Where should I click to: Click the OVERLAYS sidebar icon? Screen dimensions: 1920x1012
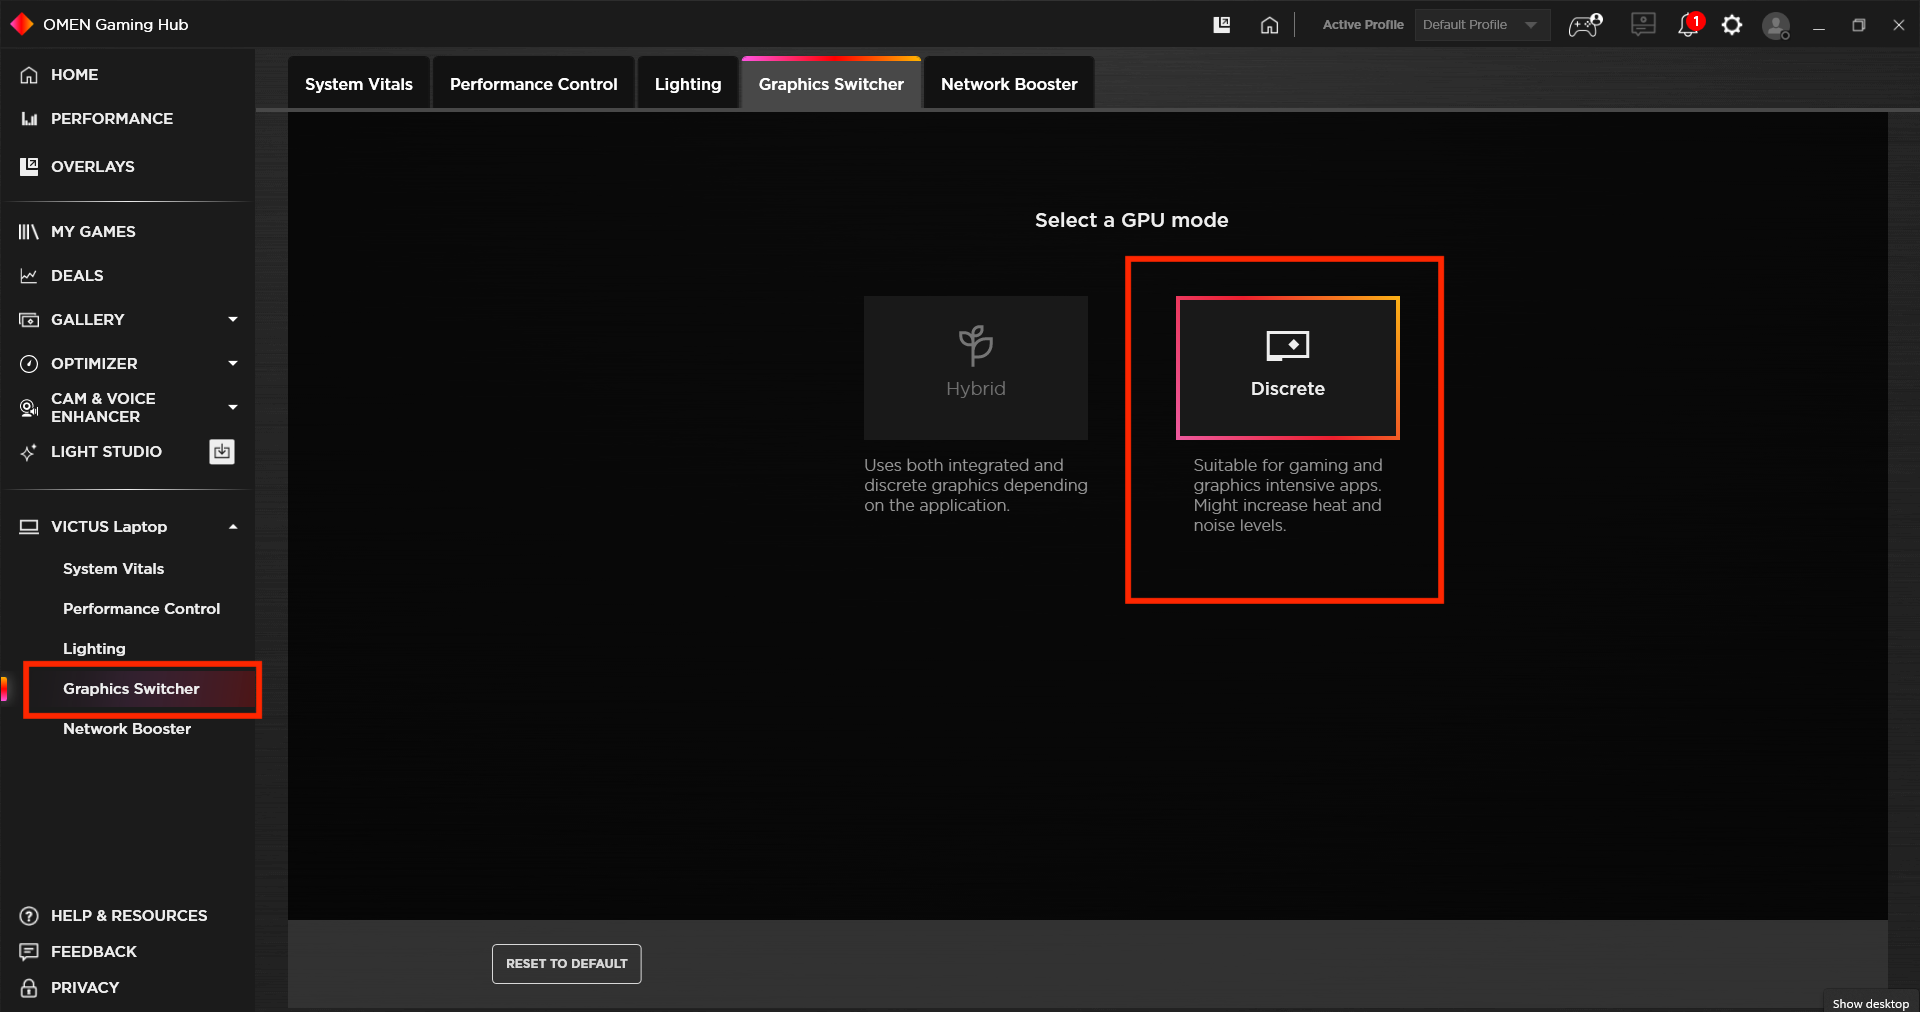[x=29, y=166]
